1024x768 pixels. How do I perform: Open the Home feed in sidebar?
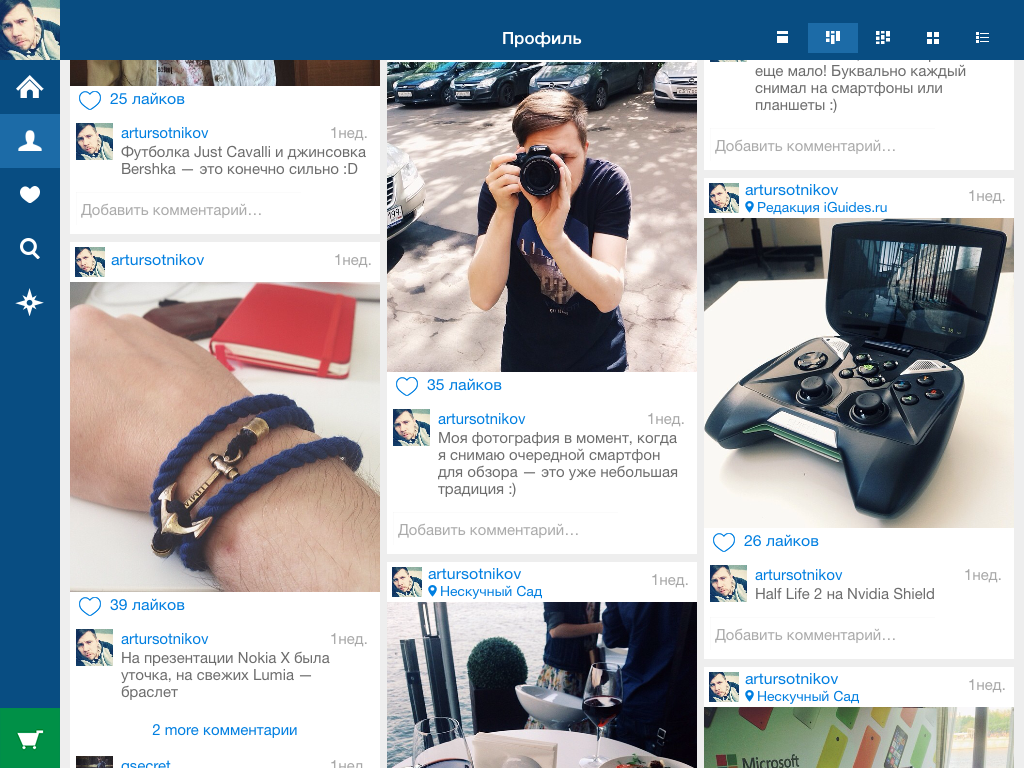click(x=29, y=87)
